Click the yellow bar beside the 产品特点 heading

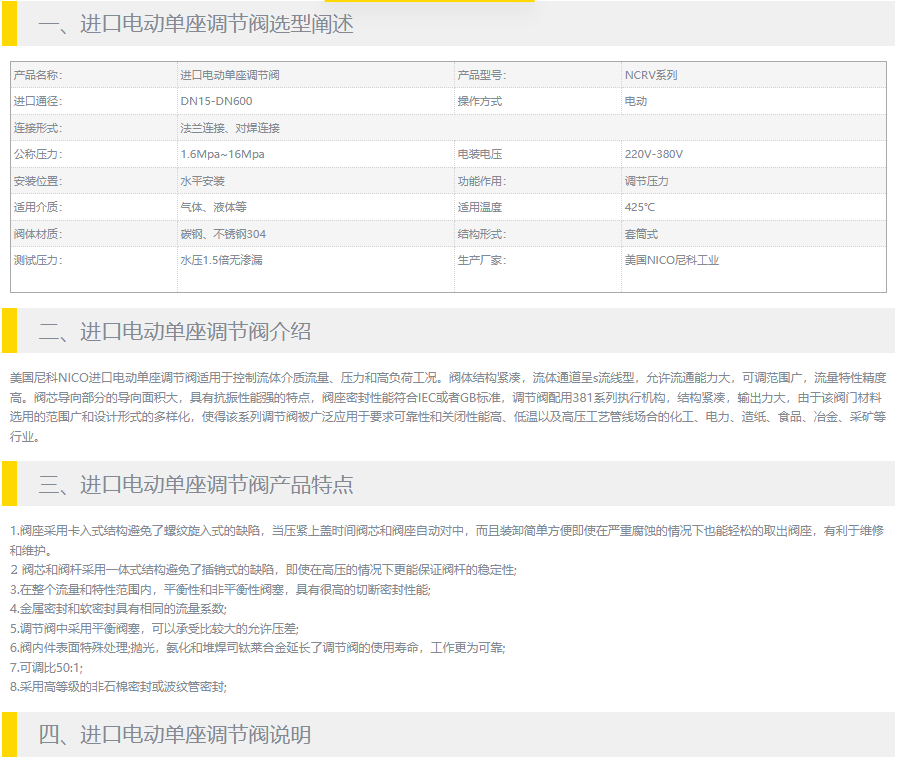9,484
